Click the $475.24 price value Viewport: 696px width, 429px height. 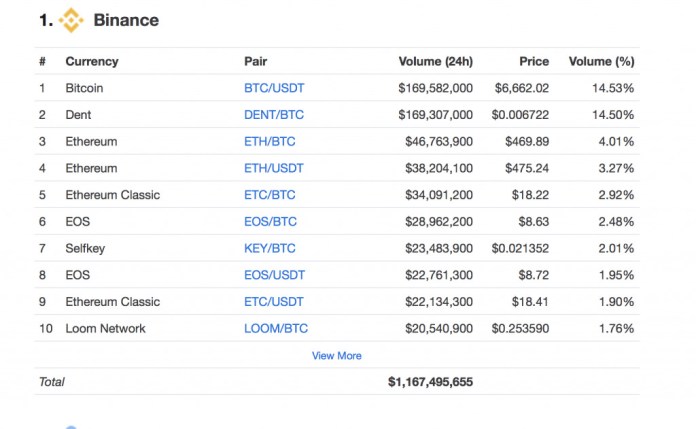click(x=527, y=168)
